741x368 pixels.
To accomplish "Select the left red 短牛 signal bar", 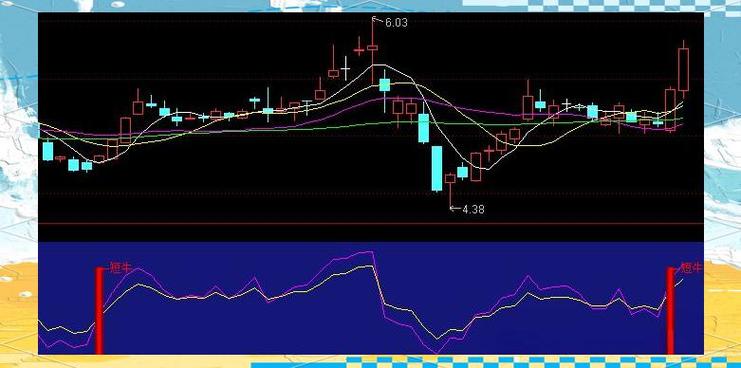I will [x=99, y=310].
